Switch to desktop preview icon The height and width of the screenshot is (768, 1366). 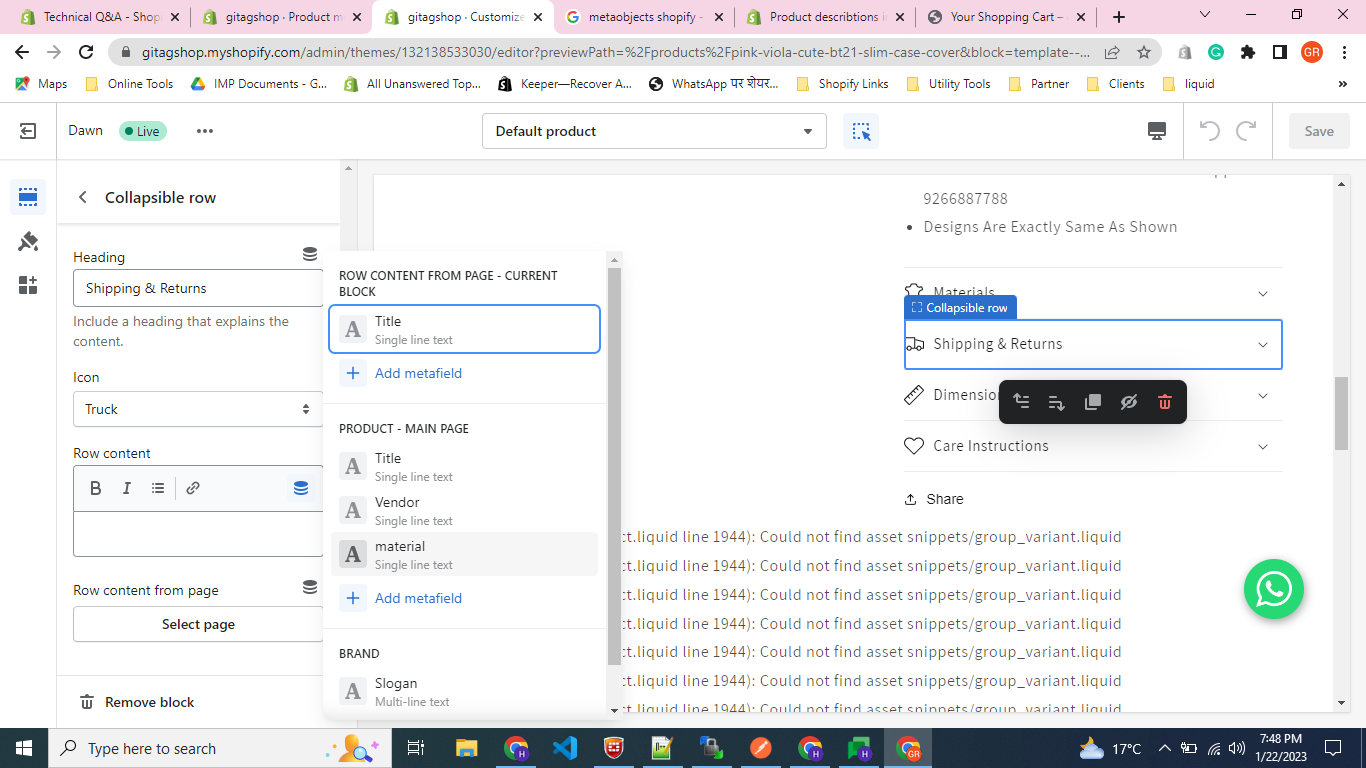[x=1157, y=131]
